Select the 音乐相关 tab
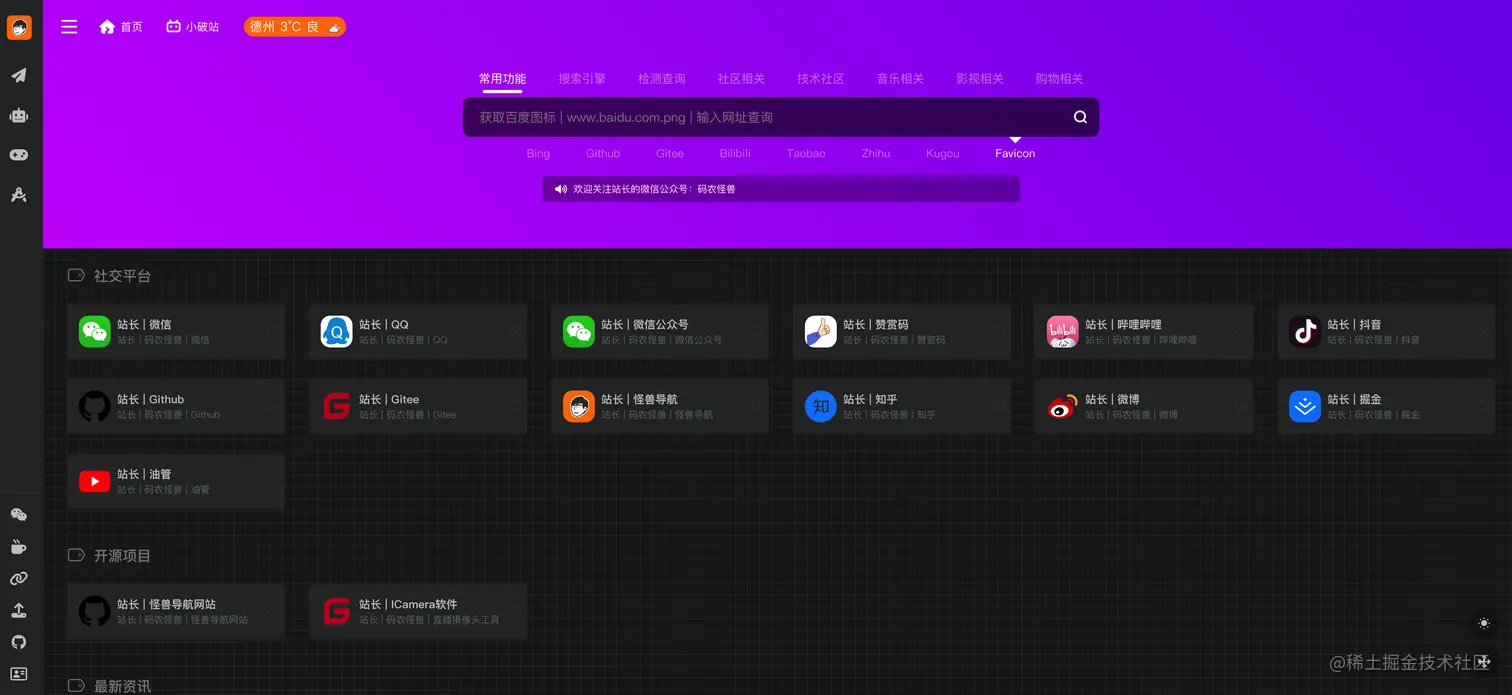This screenshot has height=695, width=1512. point(900,79)
